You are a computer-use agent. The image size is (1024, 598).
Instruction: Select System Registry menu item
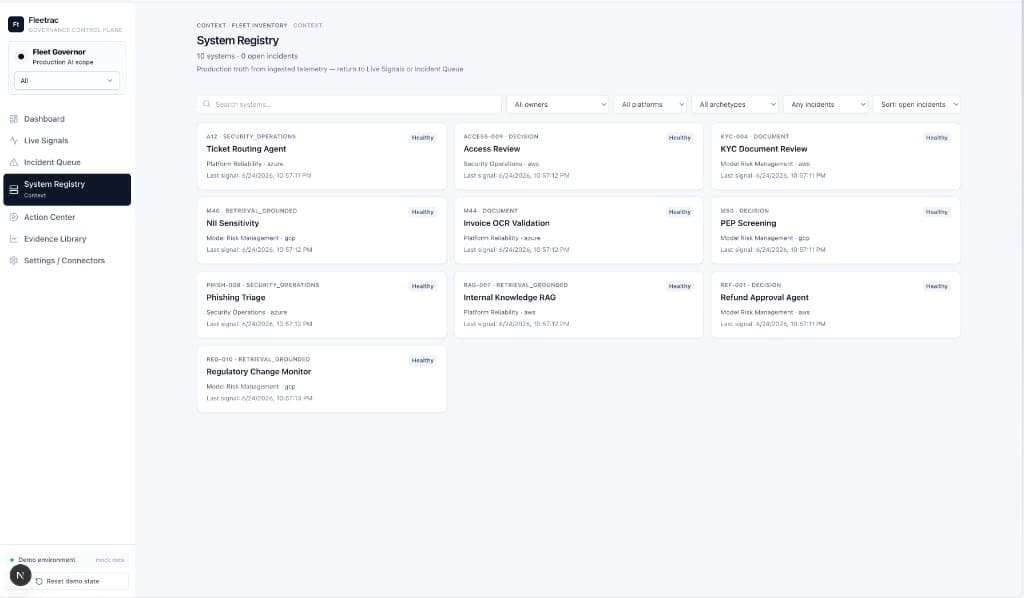click(x=67, y=189)
